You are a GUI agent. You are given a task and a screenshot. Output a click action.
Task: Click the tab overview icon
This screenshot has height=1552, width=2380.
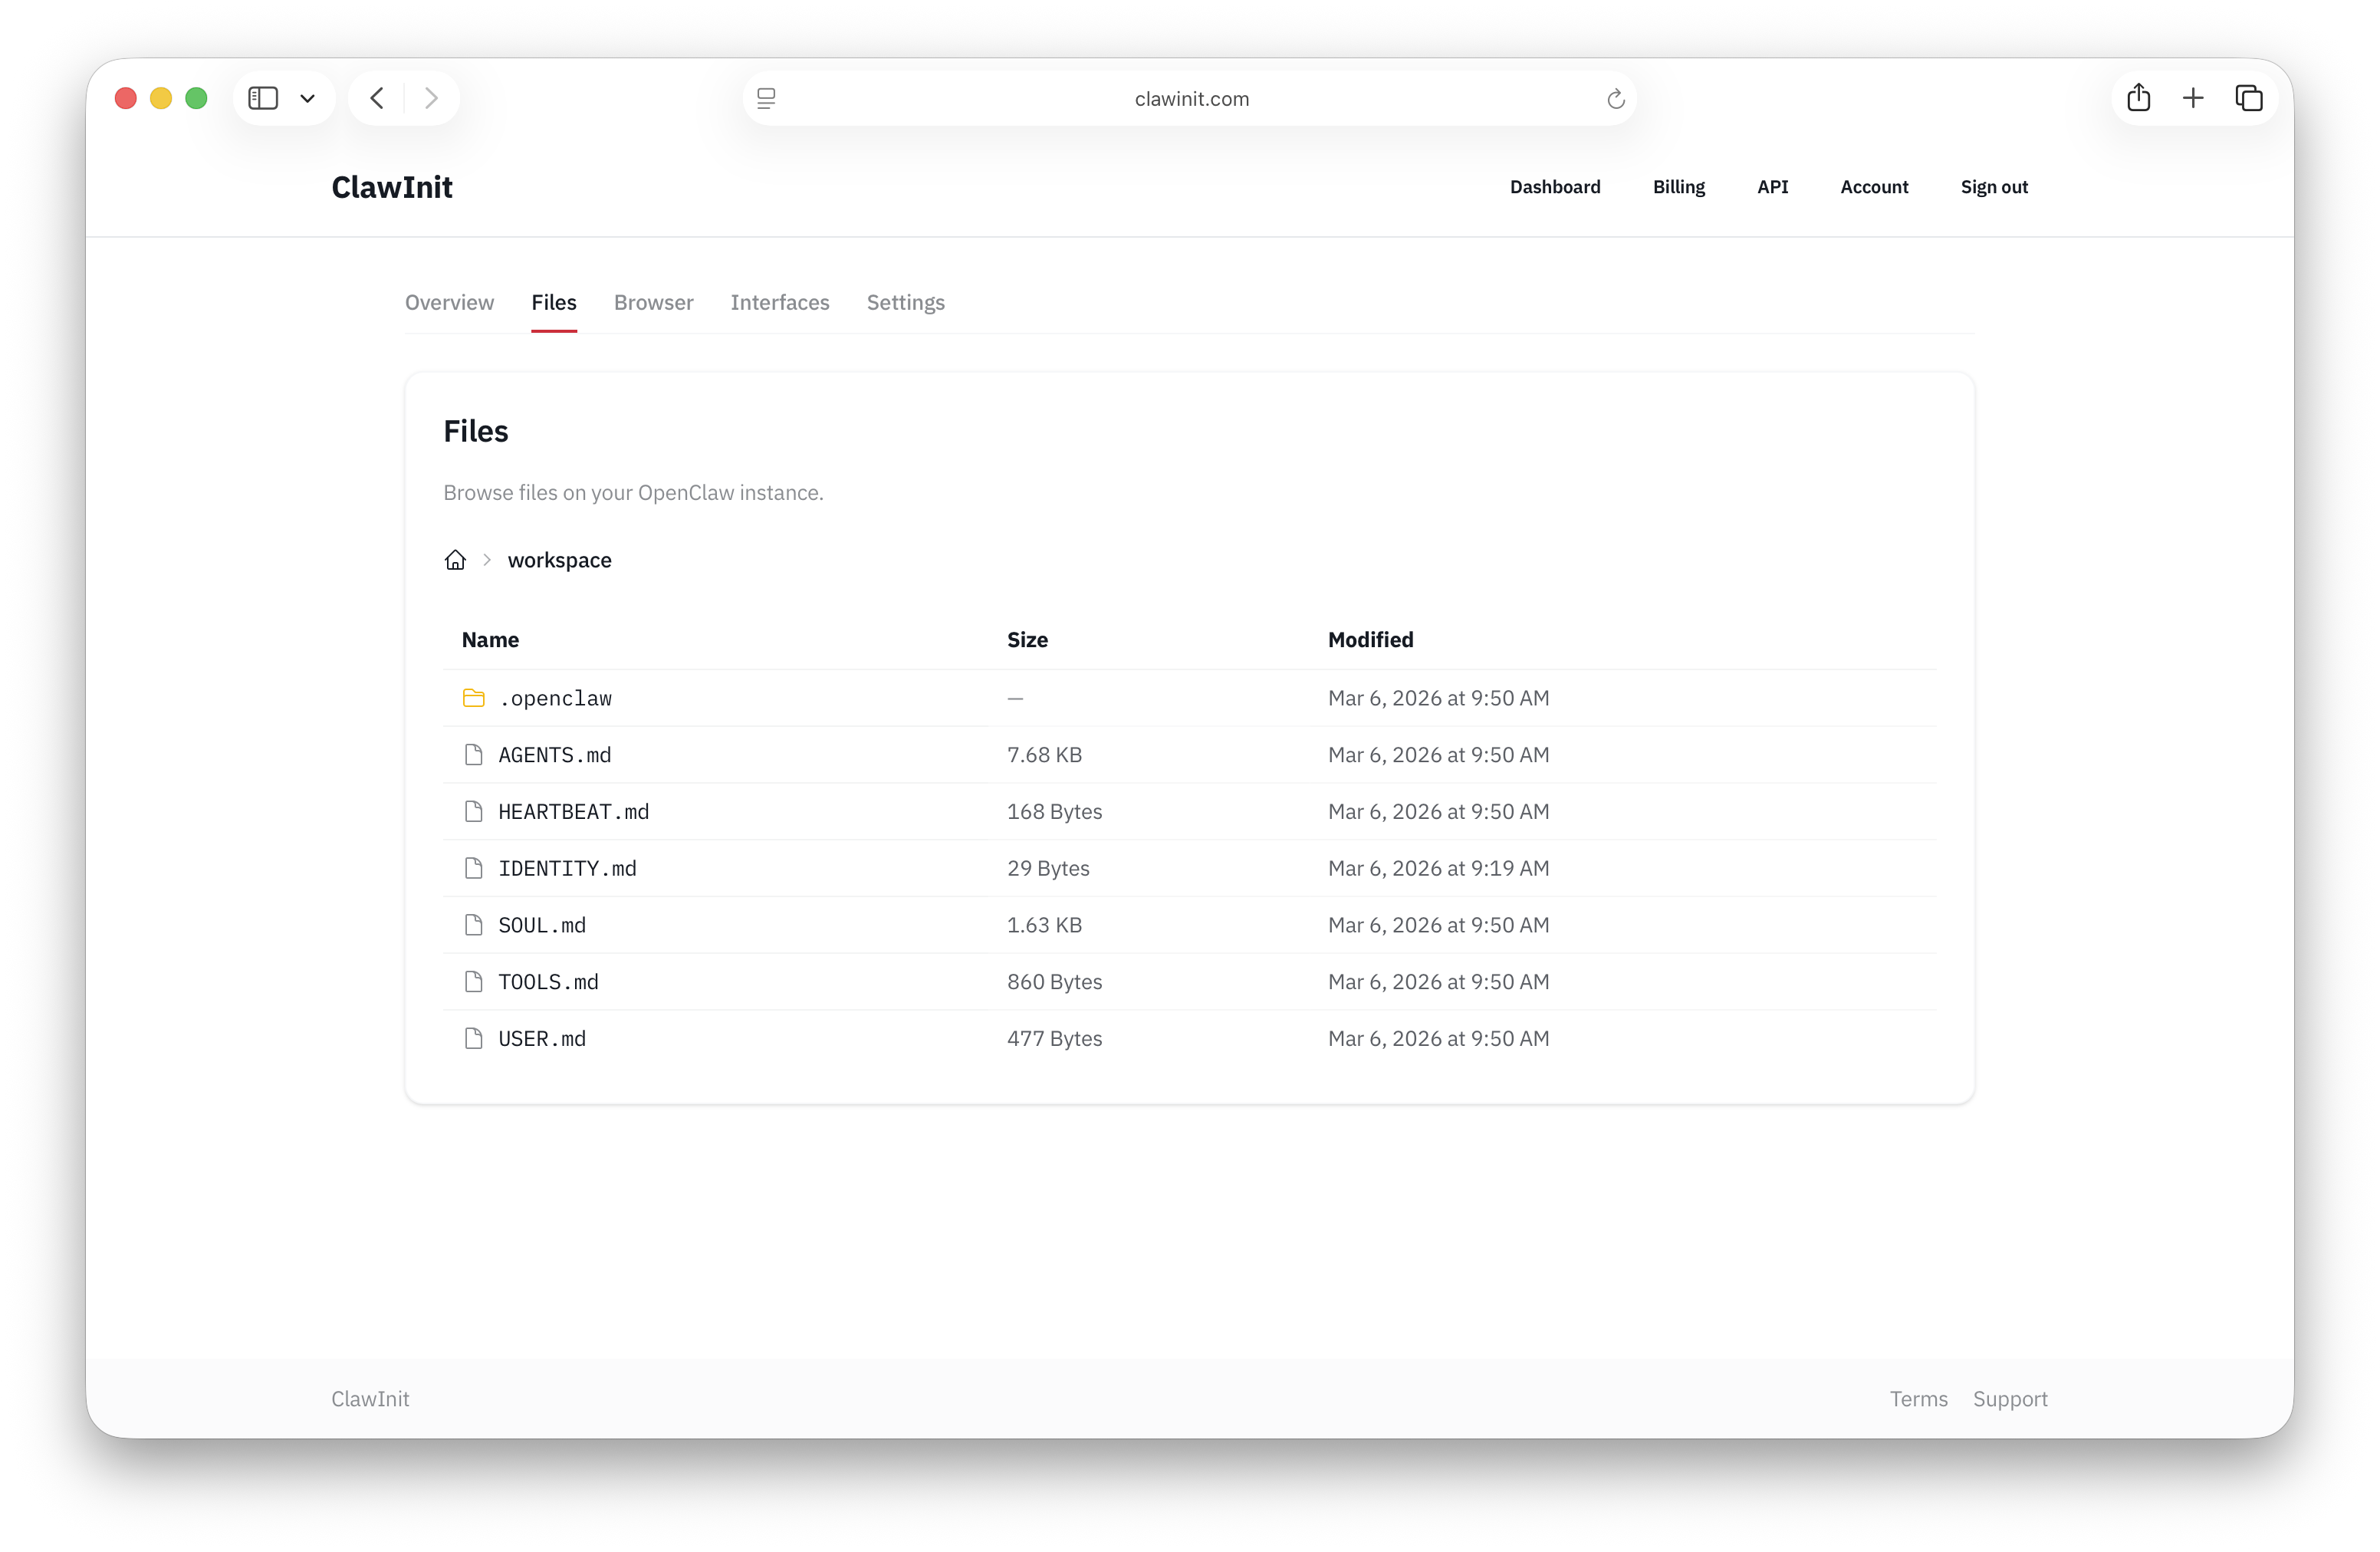2249,97
